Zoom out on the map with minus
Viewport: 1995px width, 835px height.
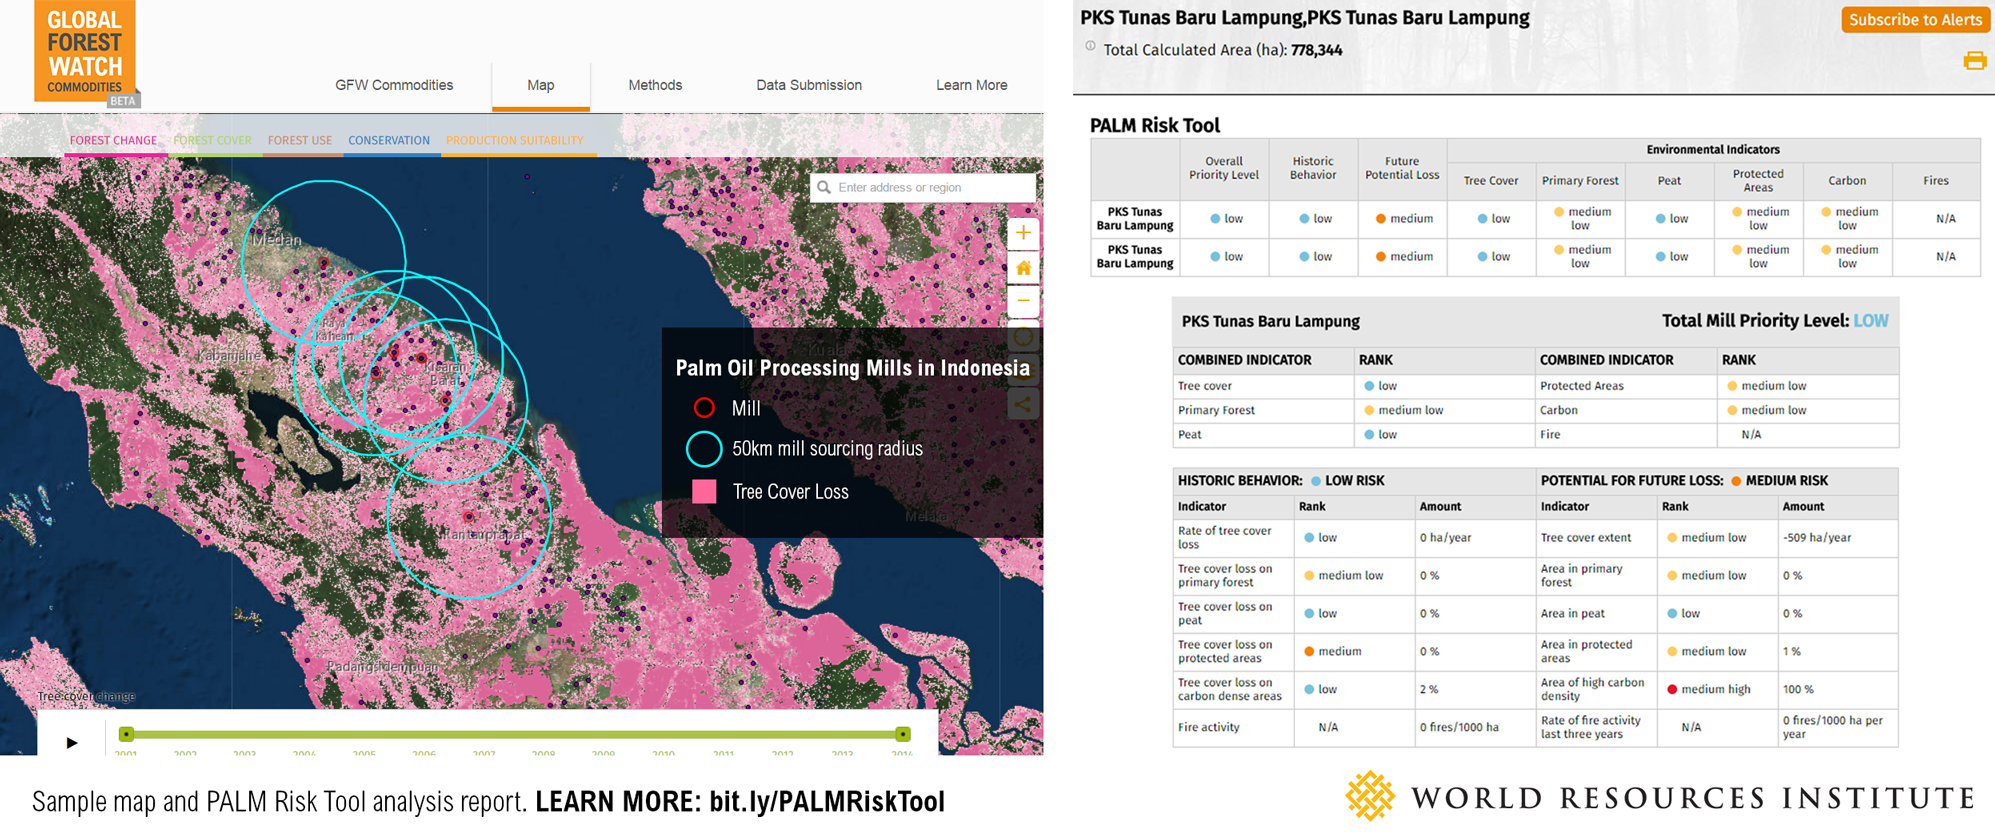pos(1023,301)
